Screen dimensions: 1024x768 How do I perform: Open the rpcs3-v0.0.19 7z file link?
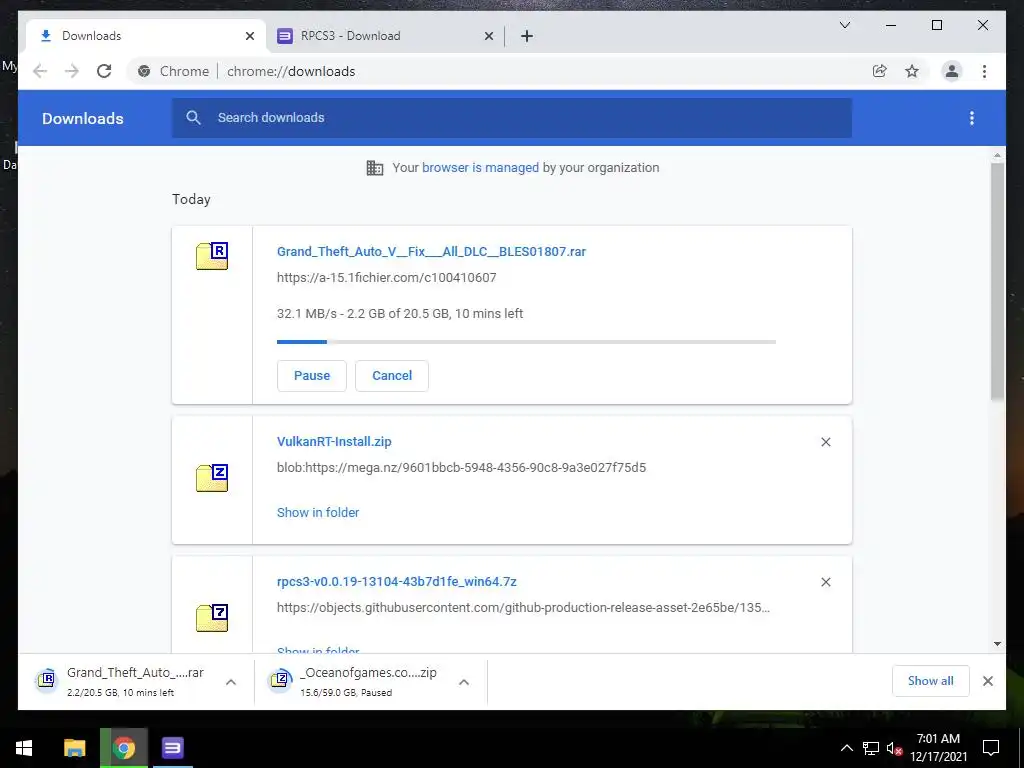[x=396, y=581]
